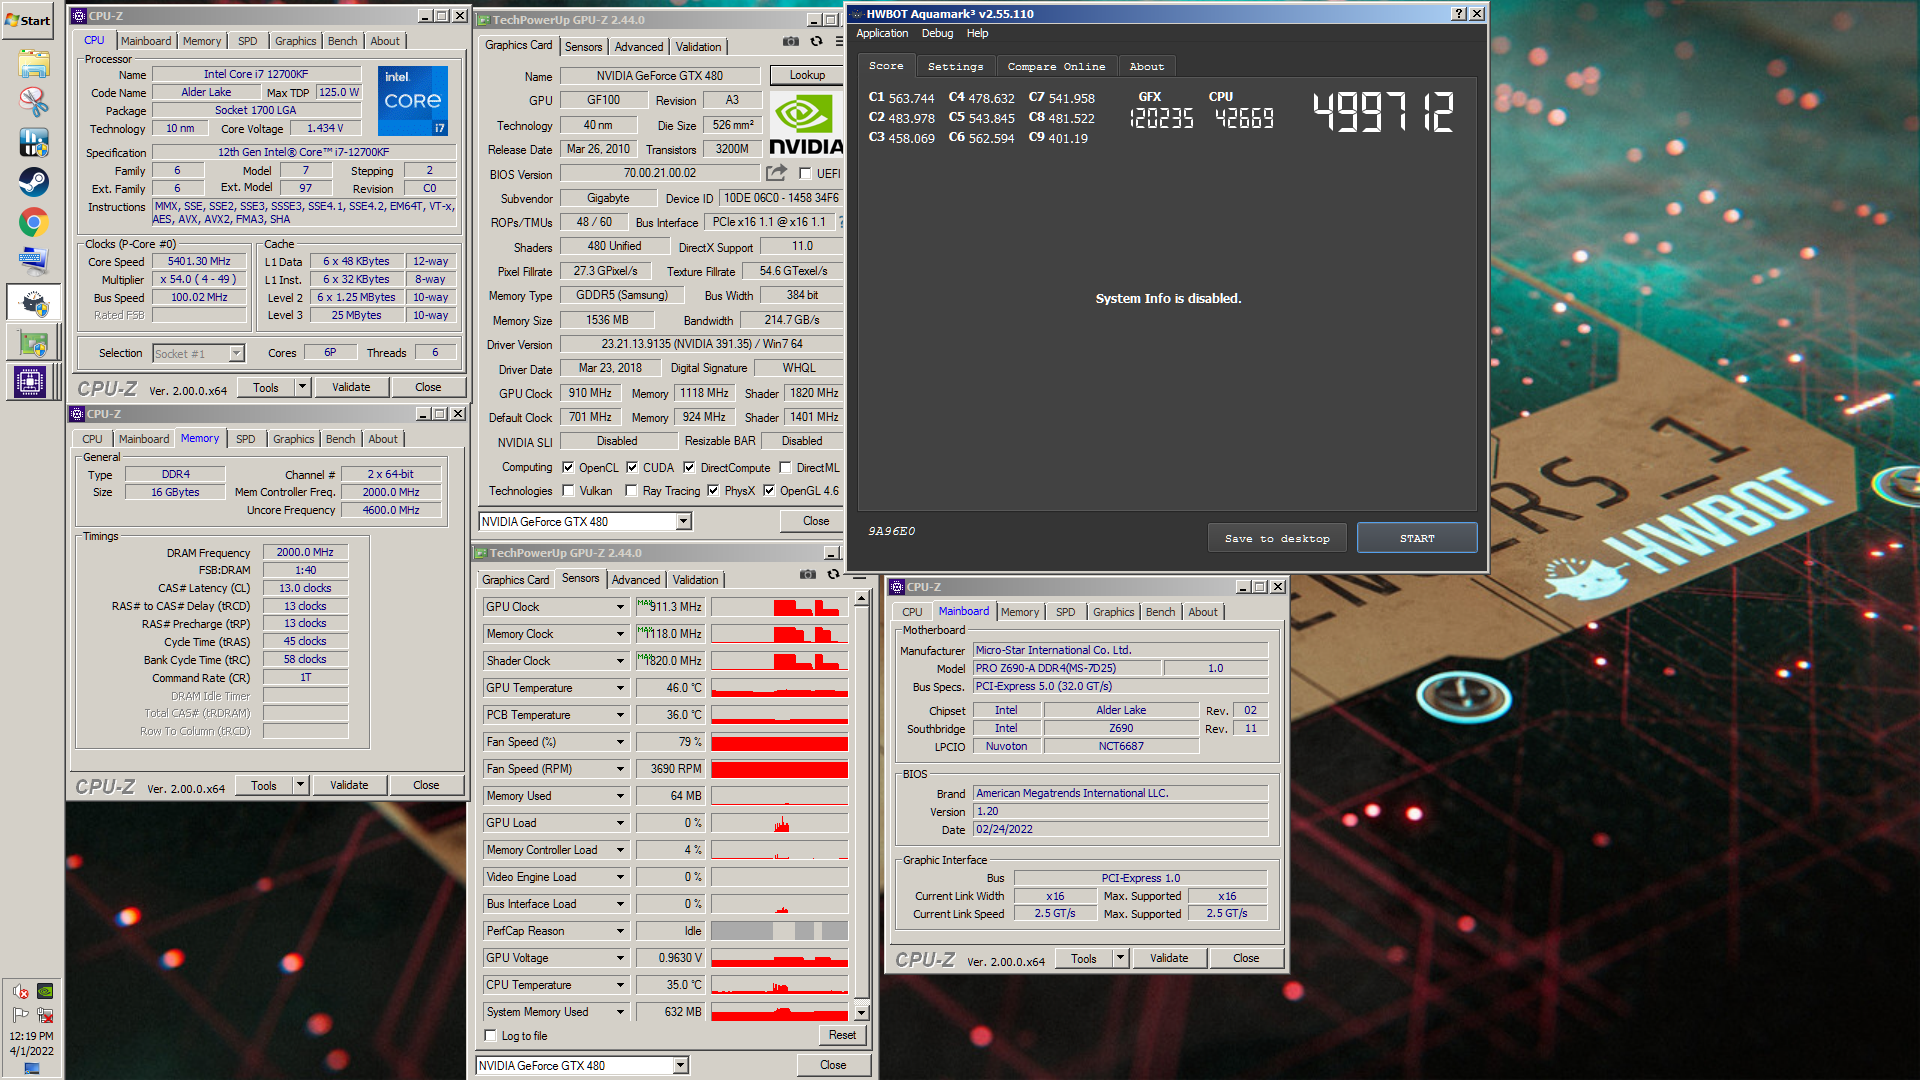The height and width of the screenshot is (1080, 1920).
Task: Expand the Fan Speed (RPM) sensor dropdown
Action: [x=620, y=769]
